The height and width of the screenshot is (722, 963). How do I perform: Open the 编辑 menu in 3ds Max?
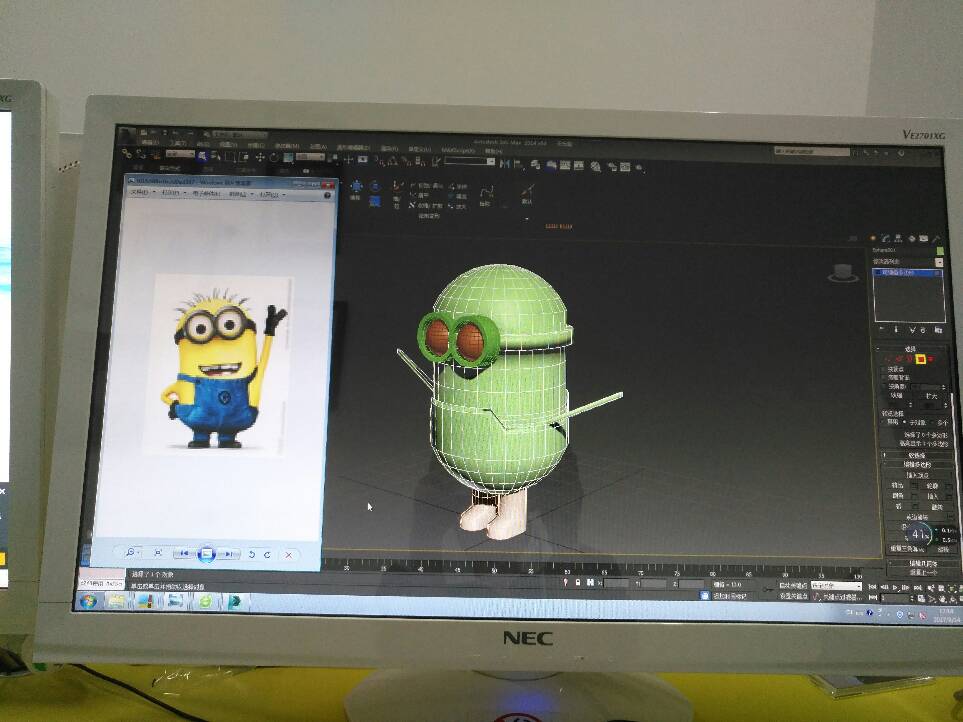(150, 142)
